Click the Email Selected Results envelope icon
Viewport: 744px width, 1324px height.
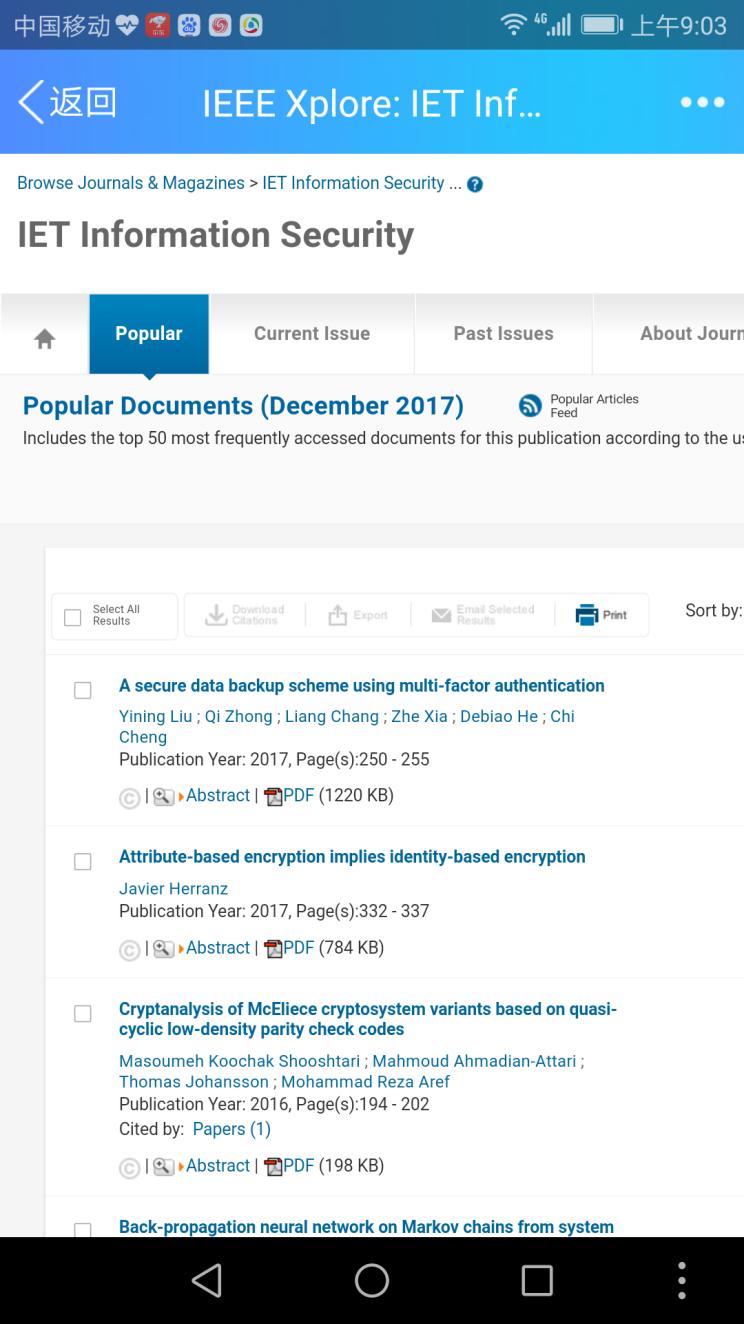tap(441, 615)
